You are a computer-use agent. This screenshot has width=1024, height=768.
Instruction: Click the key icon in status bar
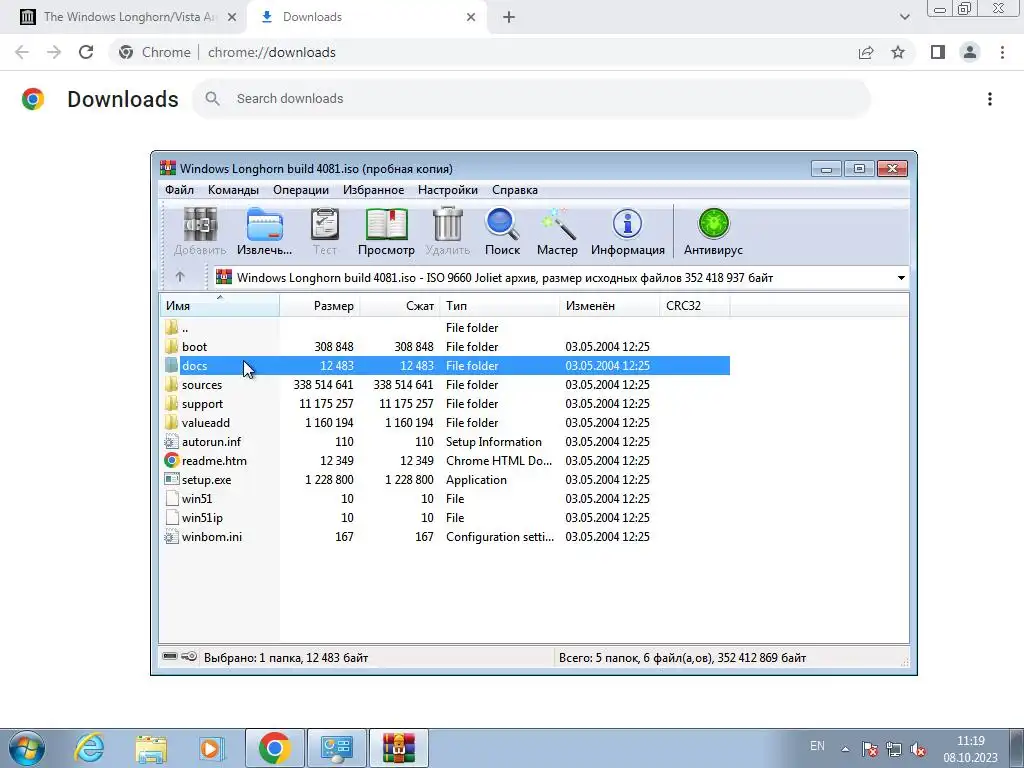tap(189, 656)
